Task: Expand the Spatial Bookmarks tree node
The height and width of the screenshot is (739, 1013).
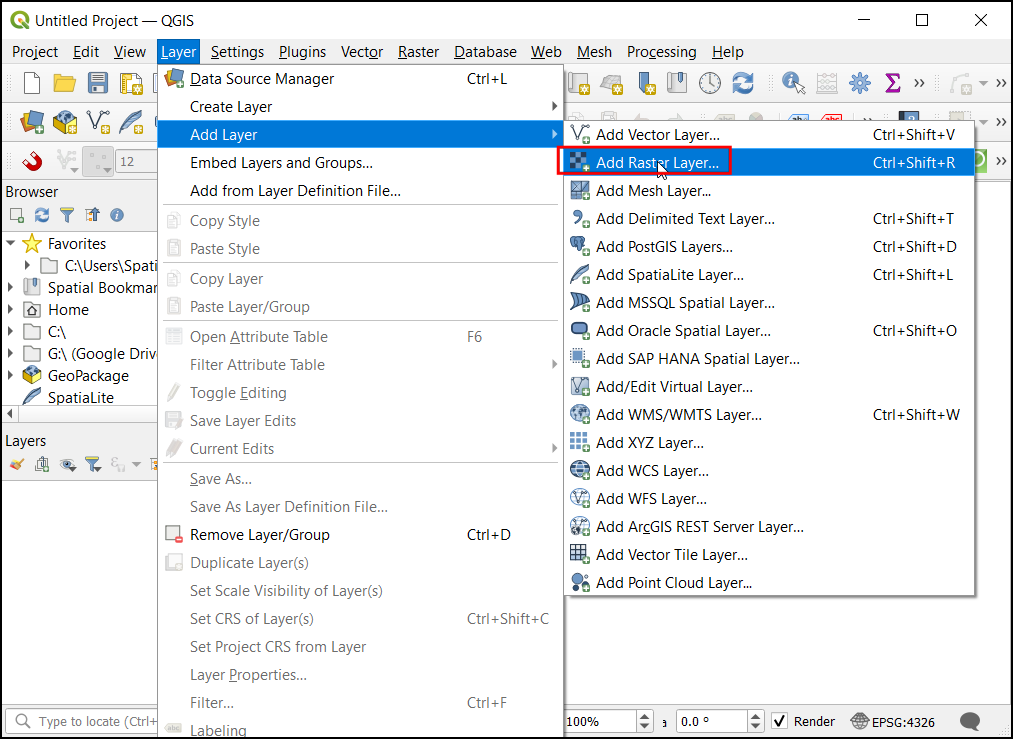Action: coord(11,288)
